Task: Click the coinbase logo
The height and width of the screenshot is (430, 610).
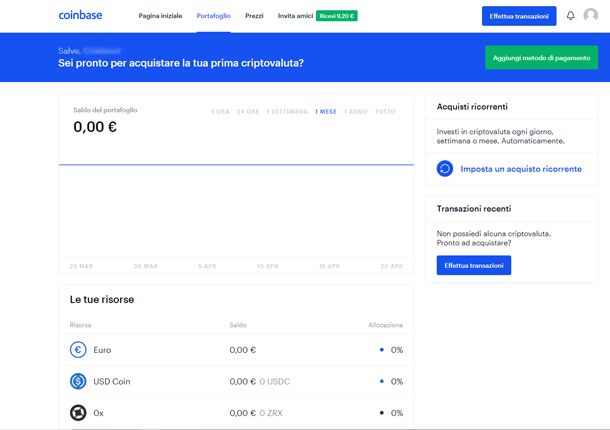Action: [x=80, y=16]
